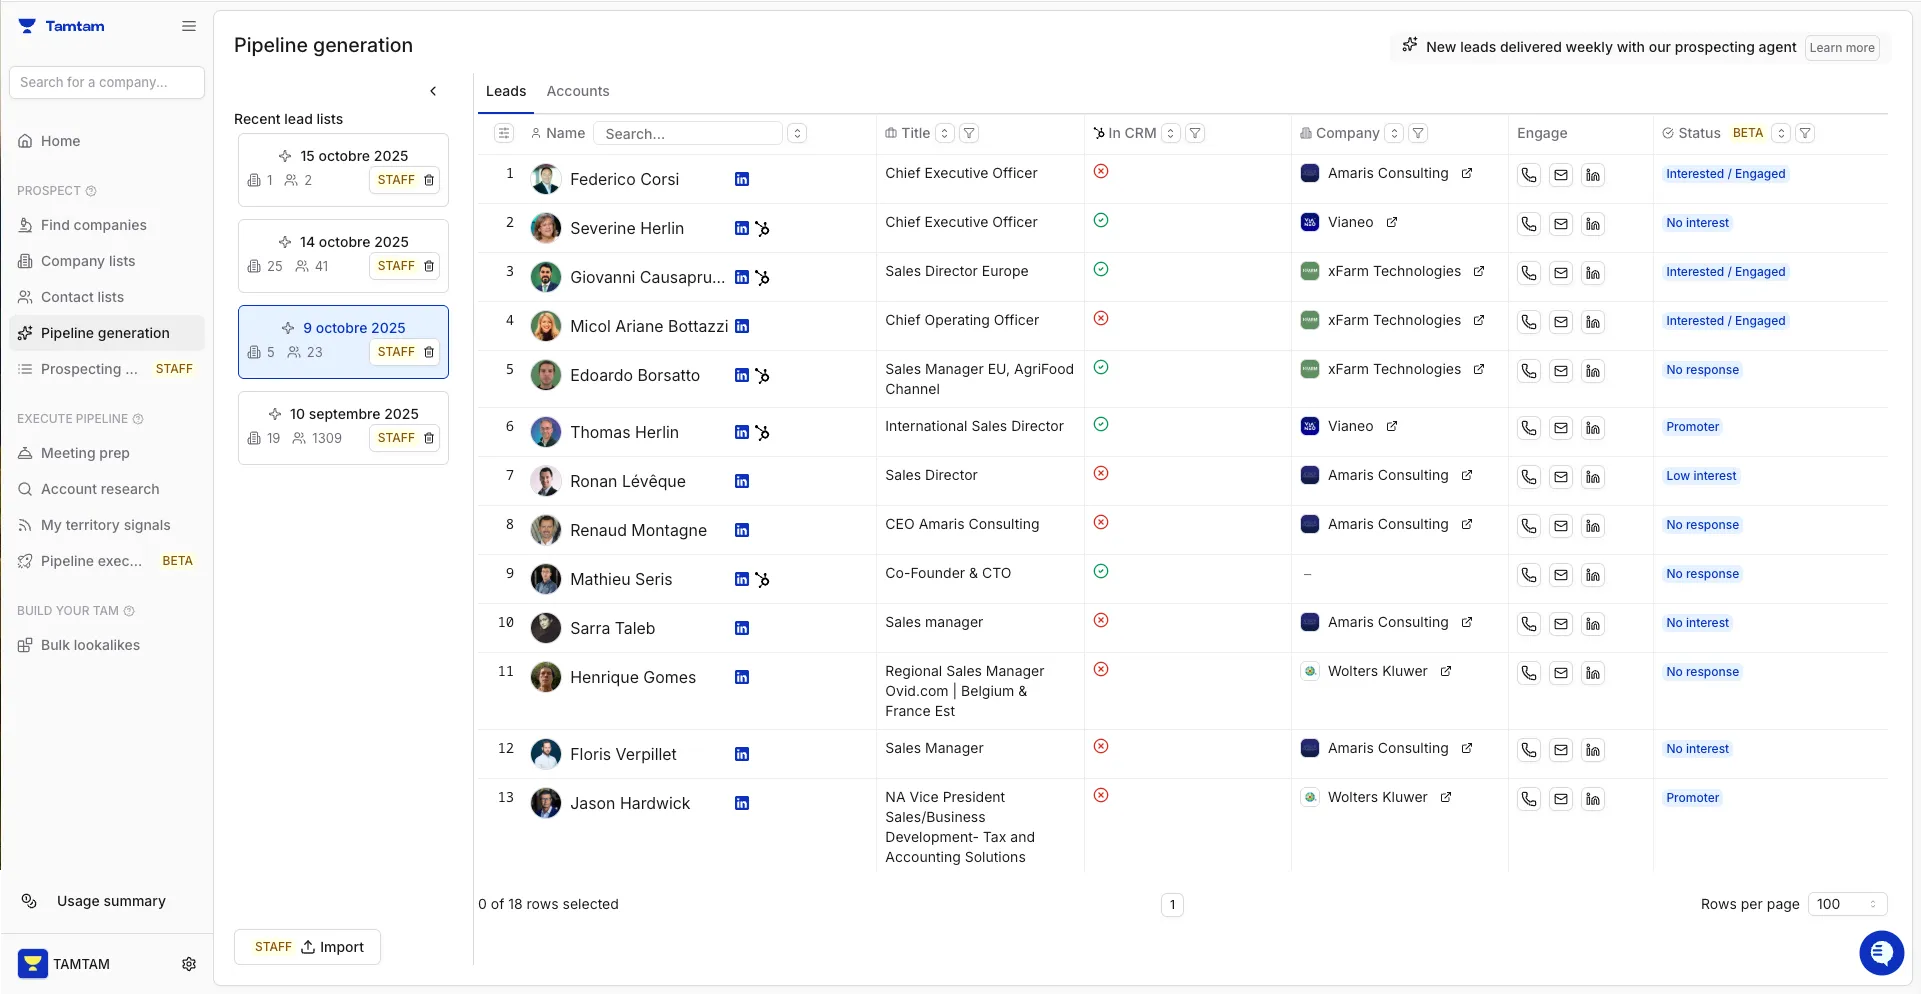Delete the 10 septembre 2025 lead list

coord(429,438)
